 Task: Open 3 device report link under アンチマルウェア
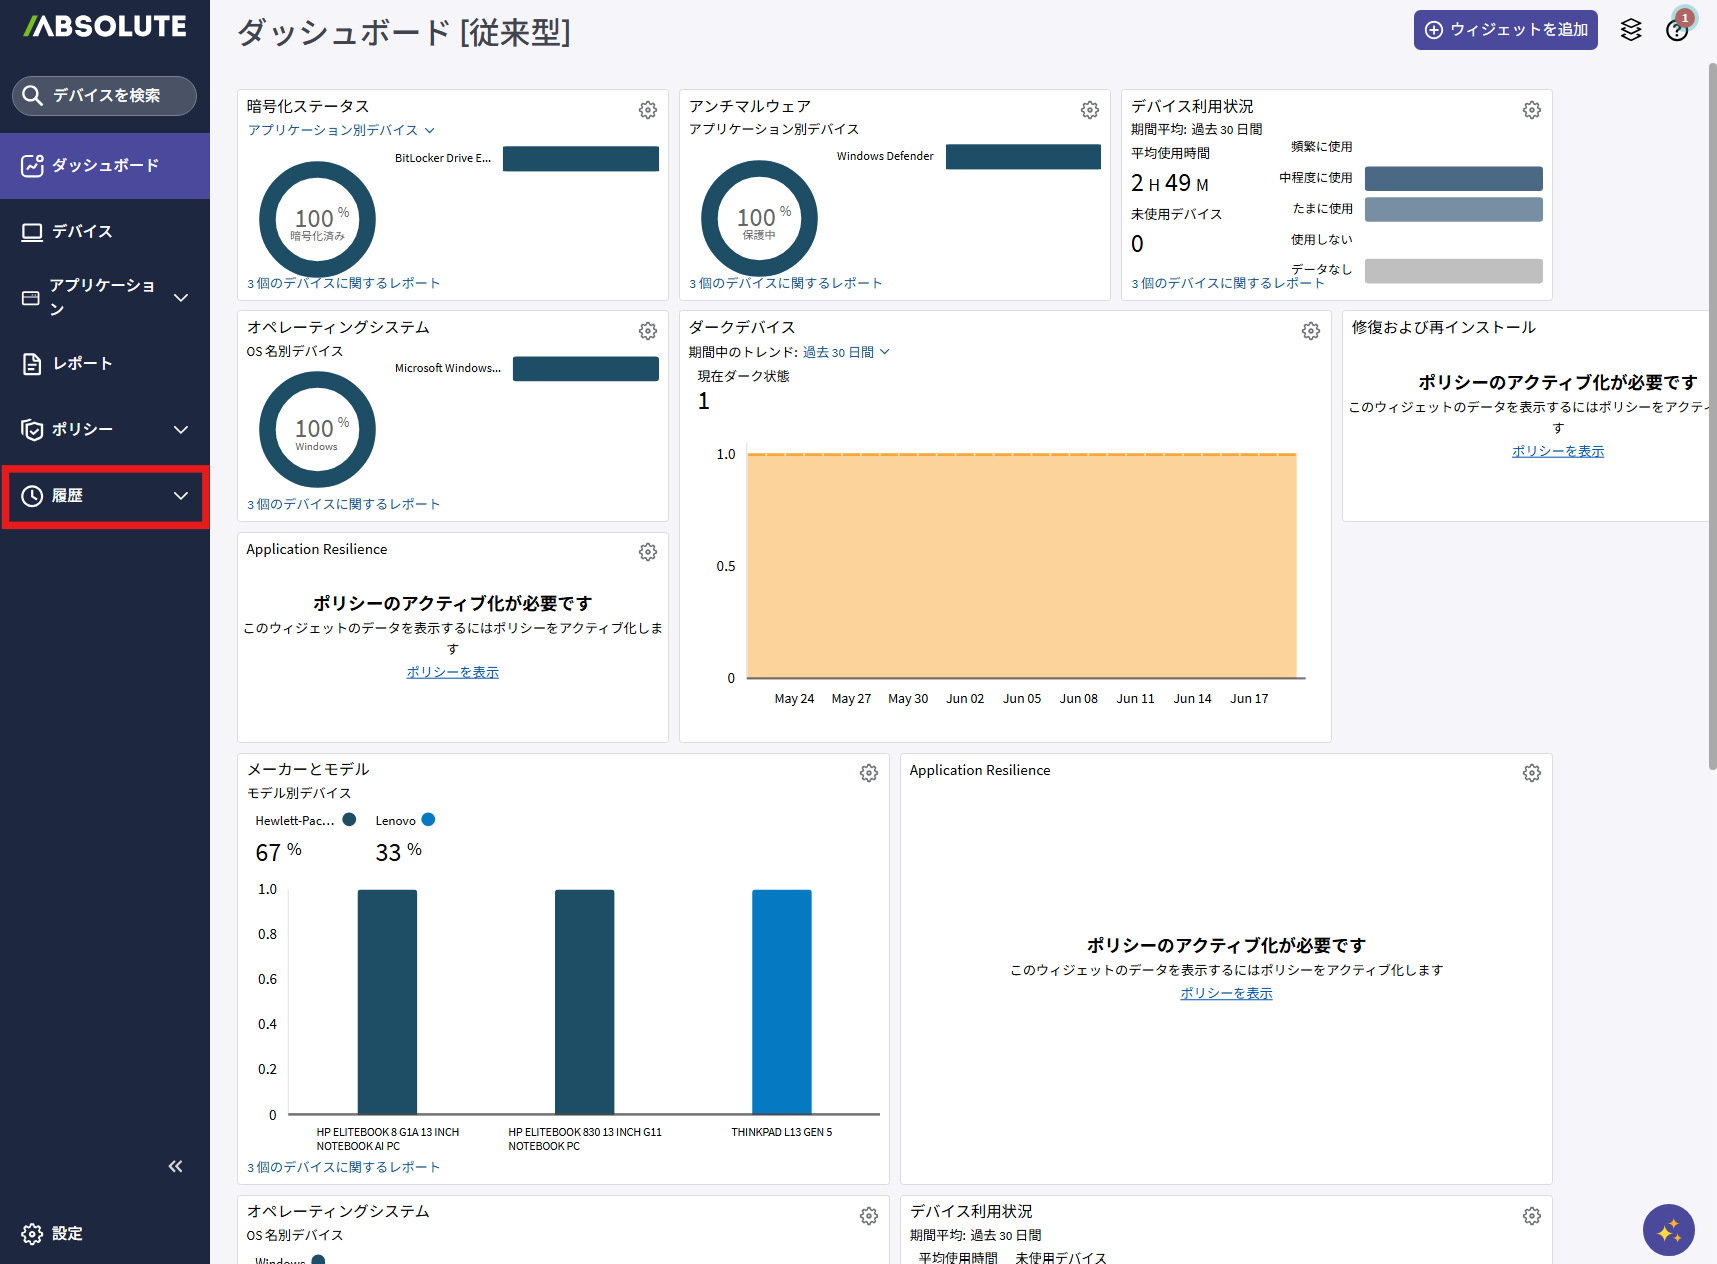786,283
